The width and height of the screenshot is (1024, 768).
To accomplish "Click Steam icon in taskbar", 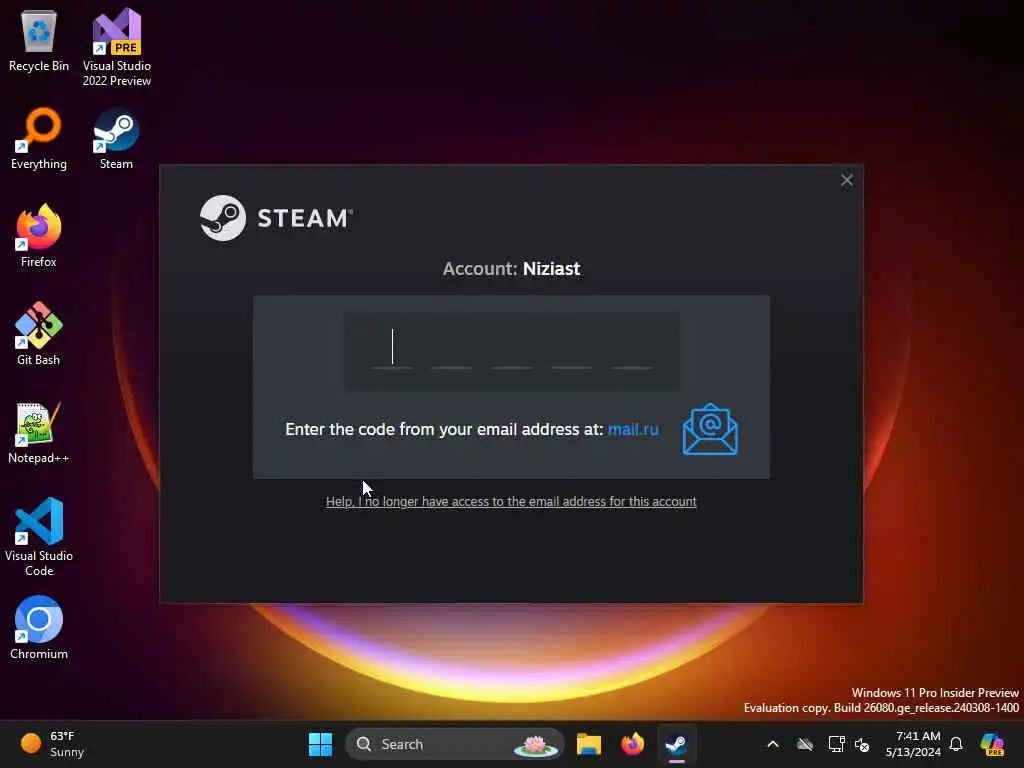I will pos(676,744).
